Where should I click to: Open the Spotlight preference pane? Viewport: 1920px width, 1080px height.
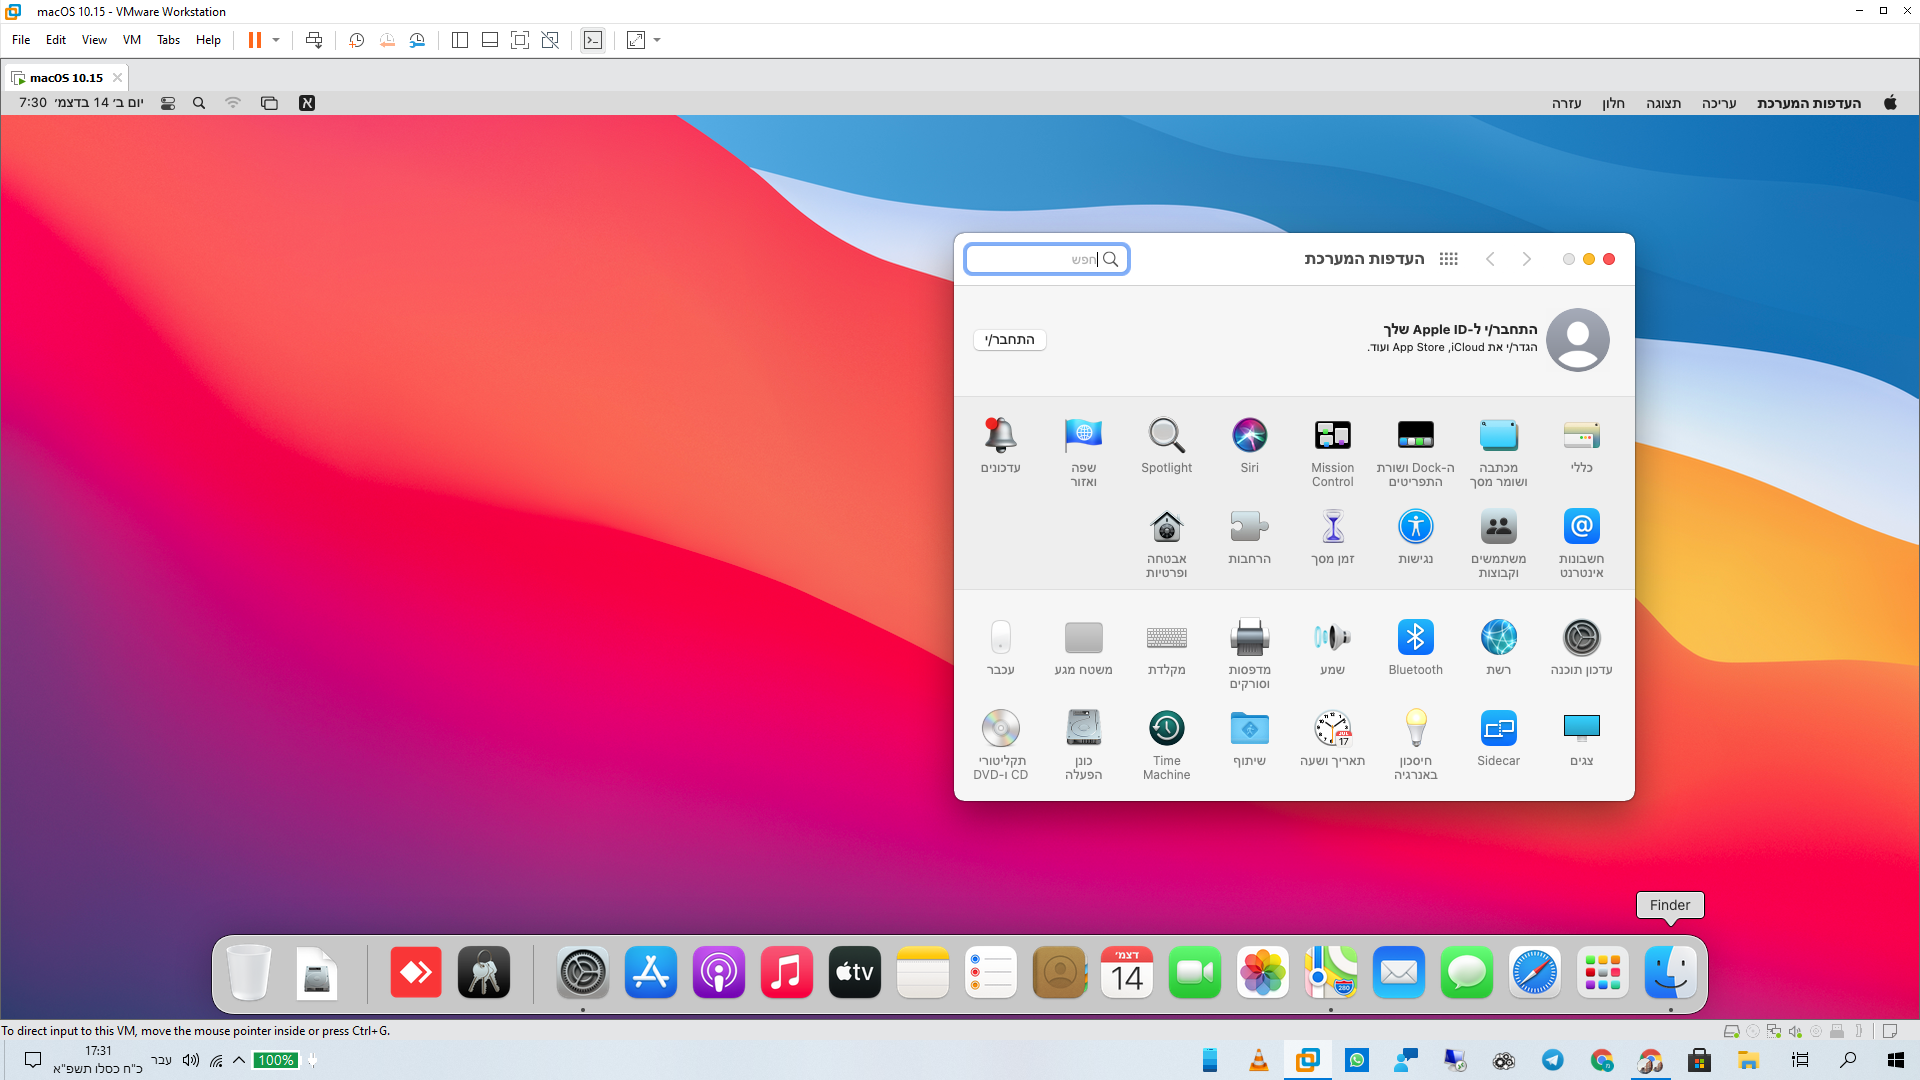[1166, 446]
